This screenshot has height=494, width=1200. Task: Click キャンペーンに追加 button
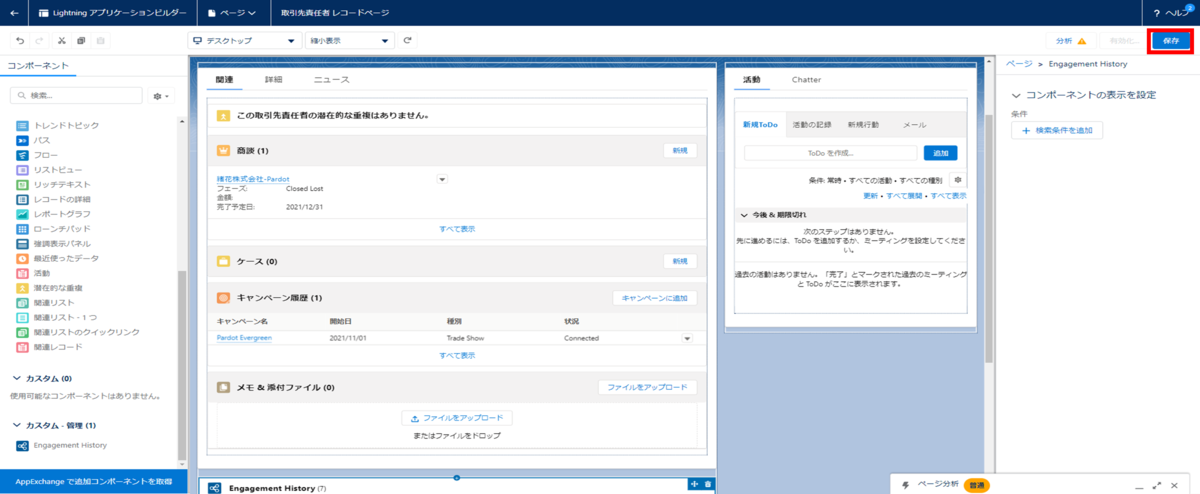(x=655, y=298)
